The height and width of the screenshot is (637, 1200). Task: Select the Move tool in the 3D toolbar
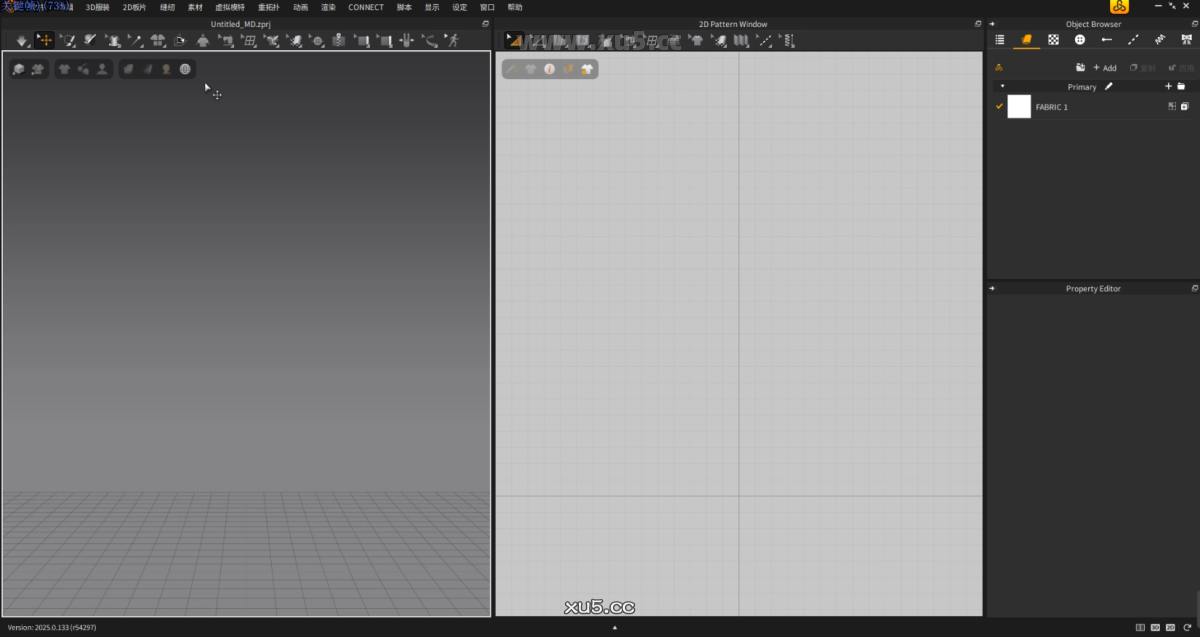tap(44, 40)
